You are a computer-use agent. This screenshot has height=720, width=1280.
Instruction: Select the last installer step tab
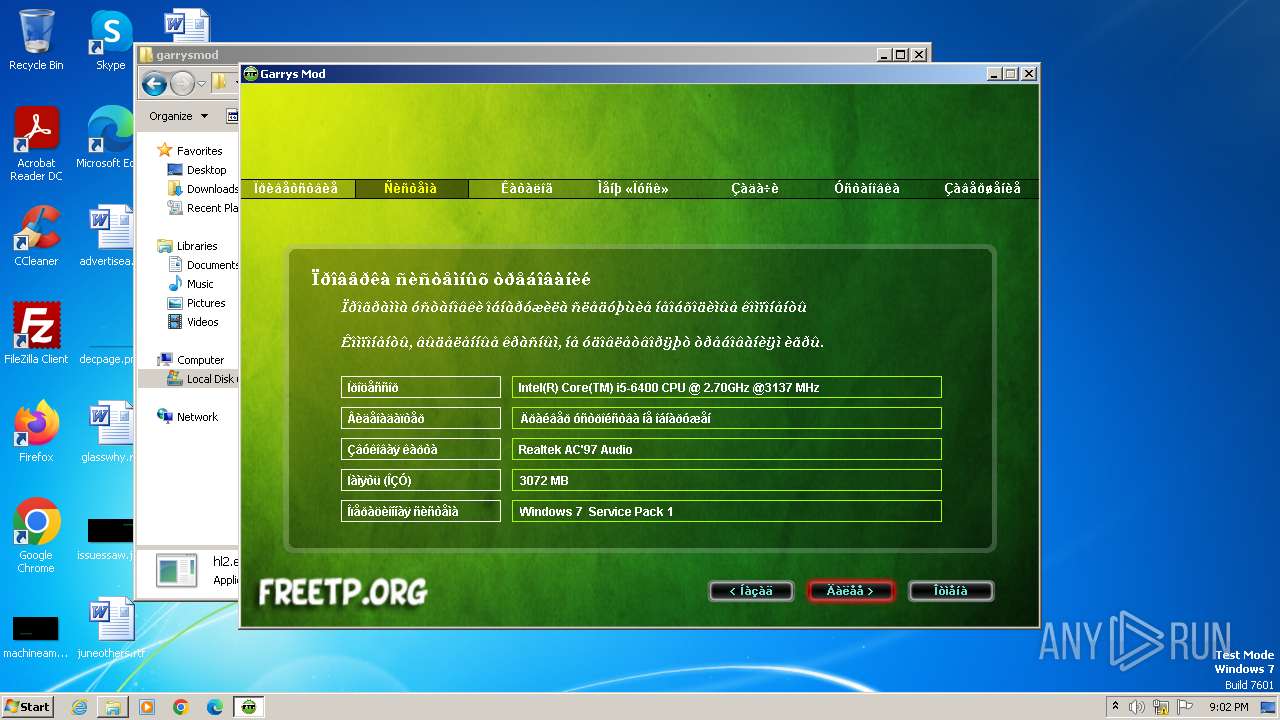click(982, 188)
